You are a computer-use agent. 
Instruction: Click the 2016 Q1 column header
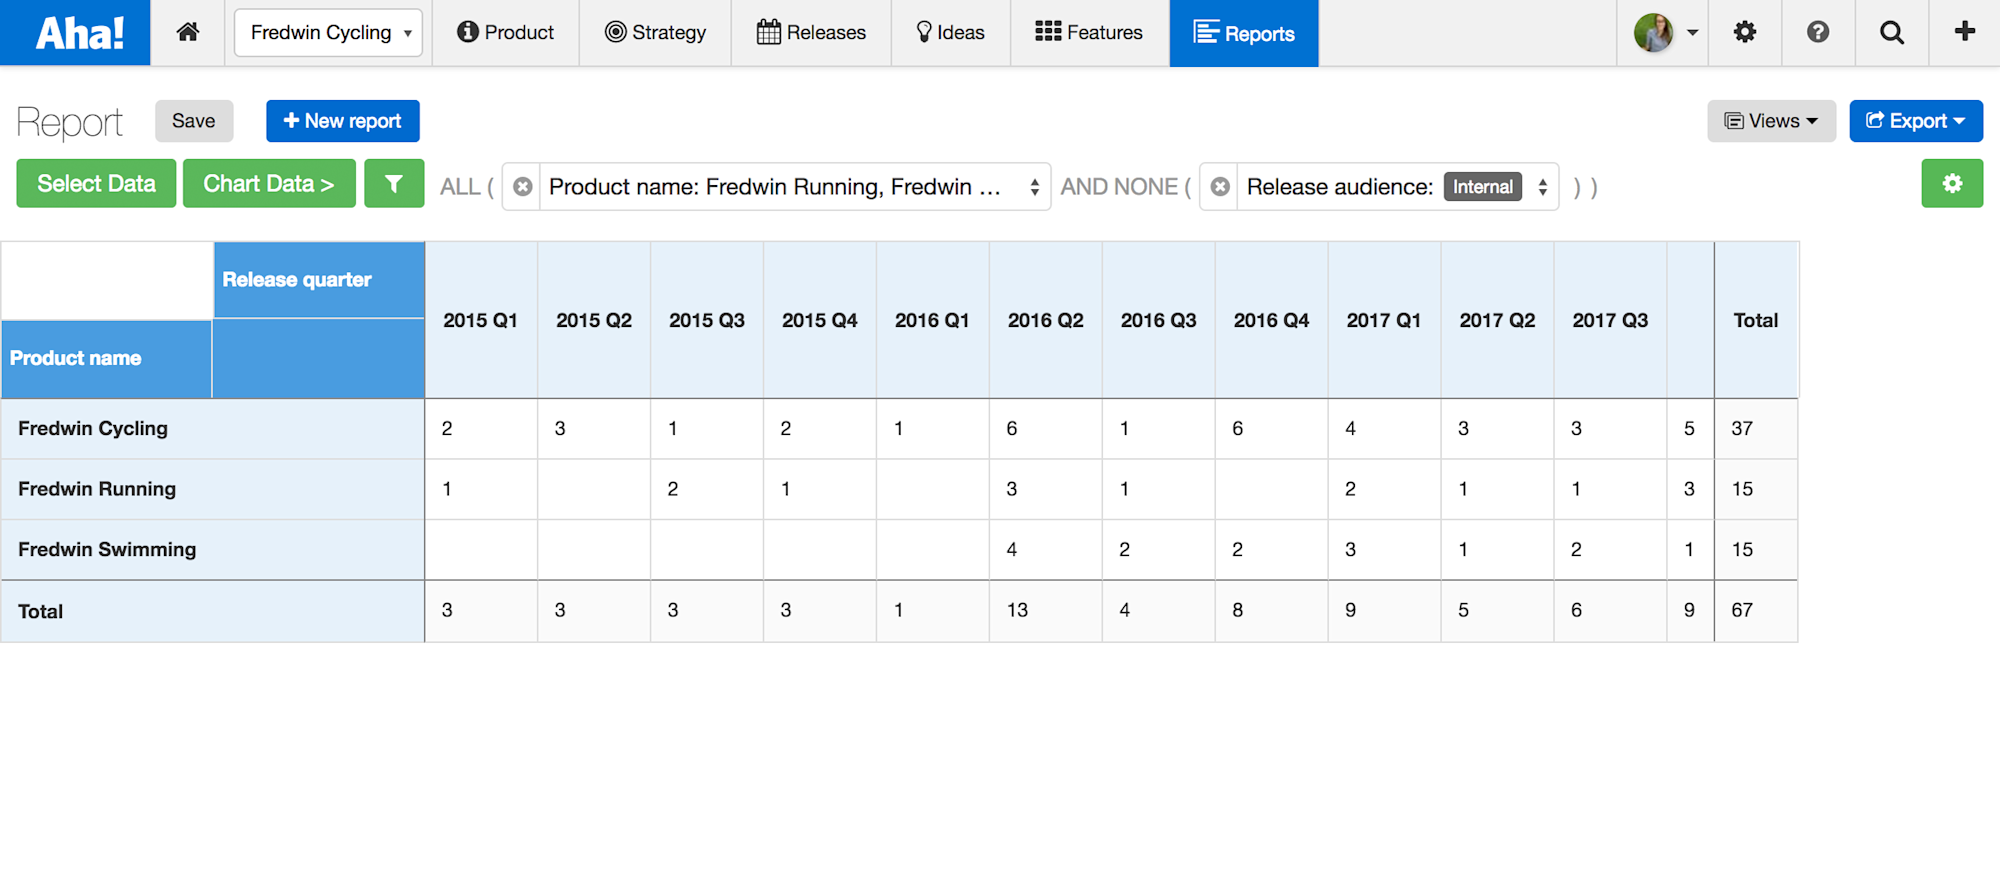(932, 321)
